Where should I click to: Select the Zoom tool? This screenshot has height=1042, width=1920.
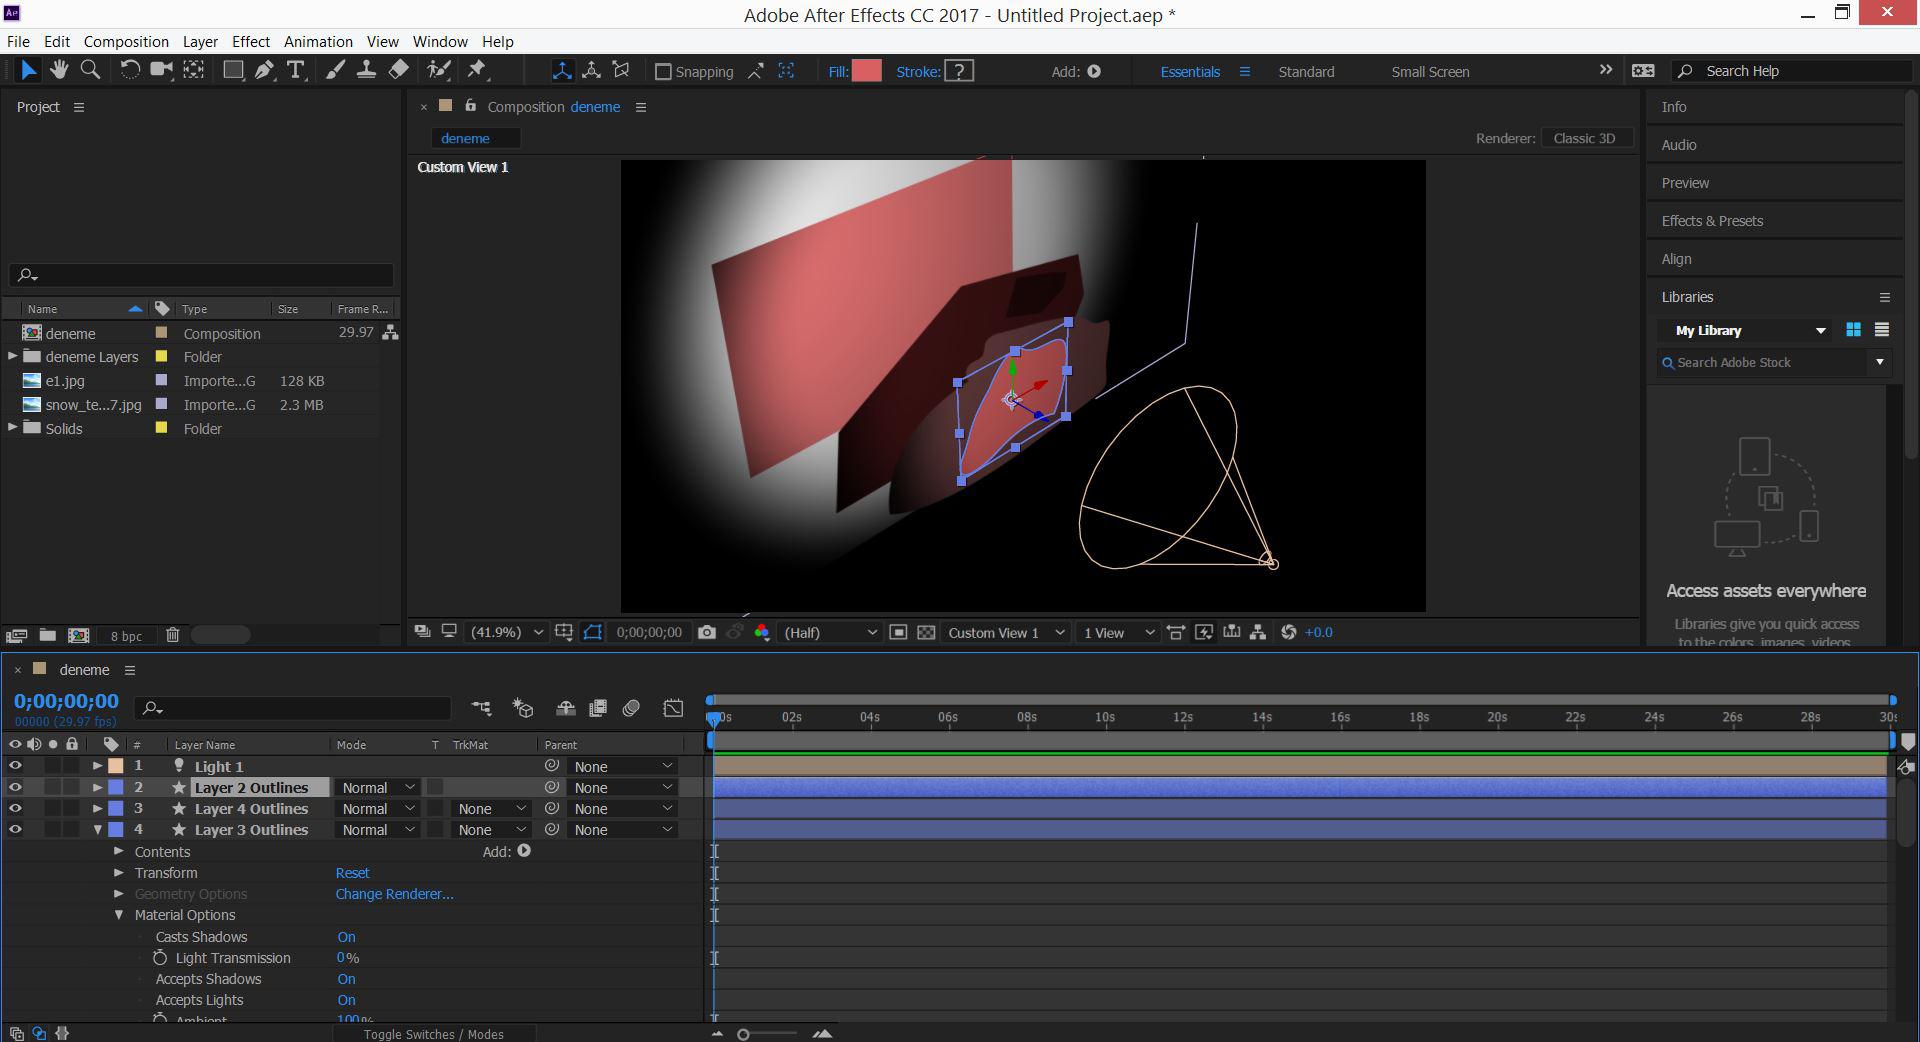90,70
